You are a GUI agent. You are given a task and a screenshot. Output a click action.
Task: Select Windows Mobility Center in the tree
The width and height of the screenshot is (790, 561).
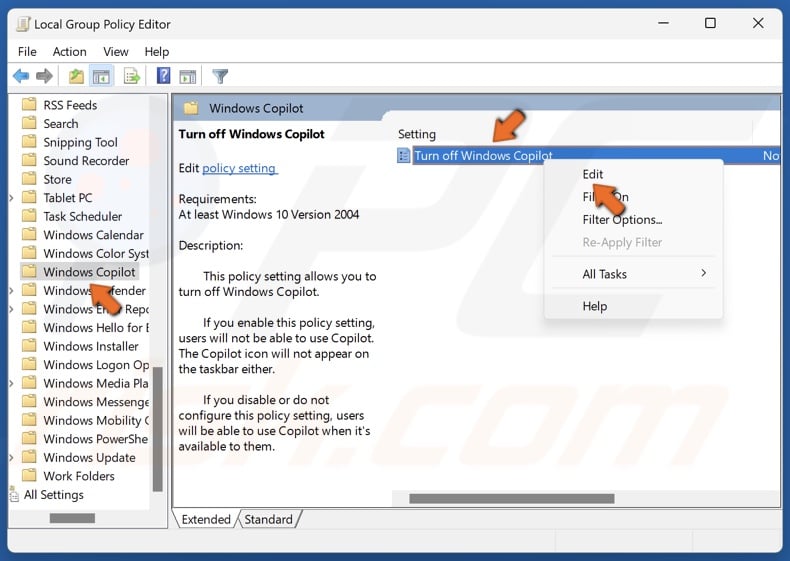pyautogui.click(x=96, y=420)
